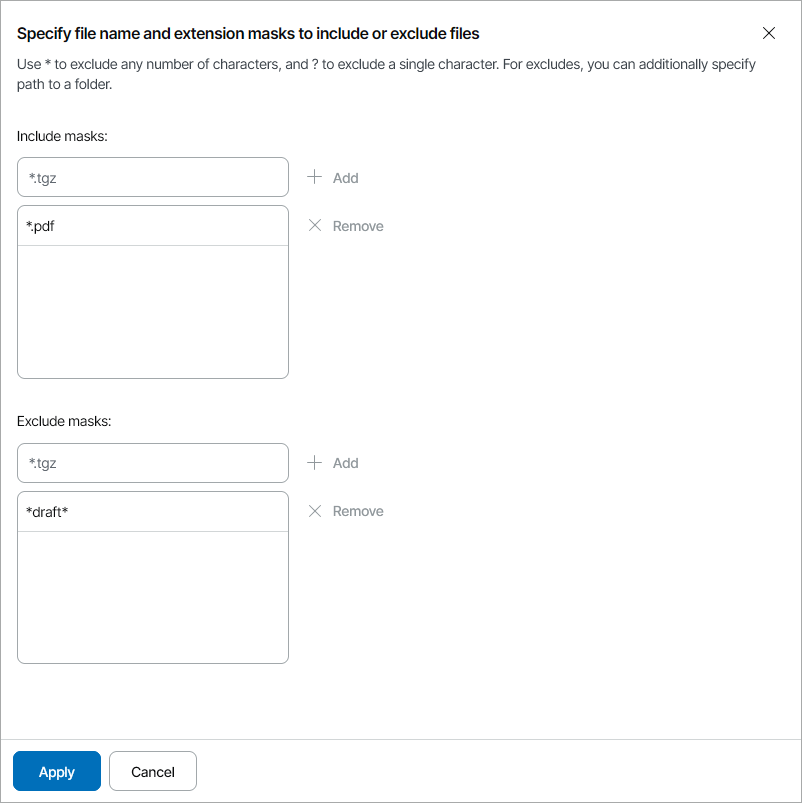This screenshot has width=802, height=803.
Task: Click empty area of Exclude masks list
Action: click(153, 597)
